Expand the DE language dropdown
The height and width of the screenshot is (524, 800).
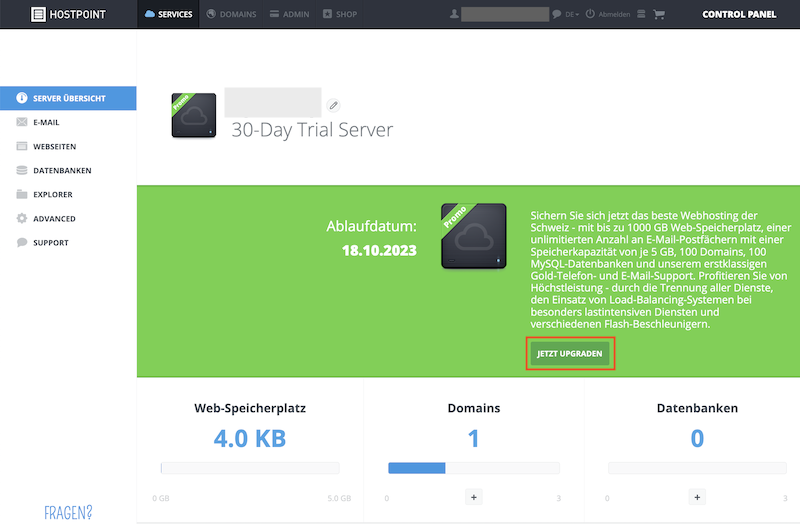[572, 14]
